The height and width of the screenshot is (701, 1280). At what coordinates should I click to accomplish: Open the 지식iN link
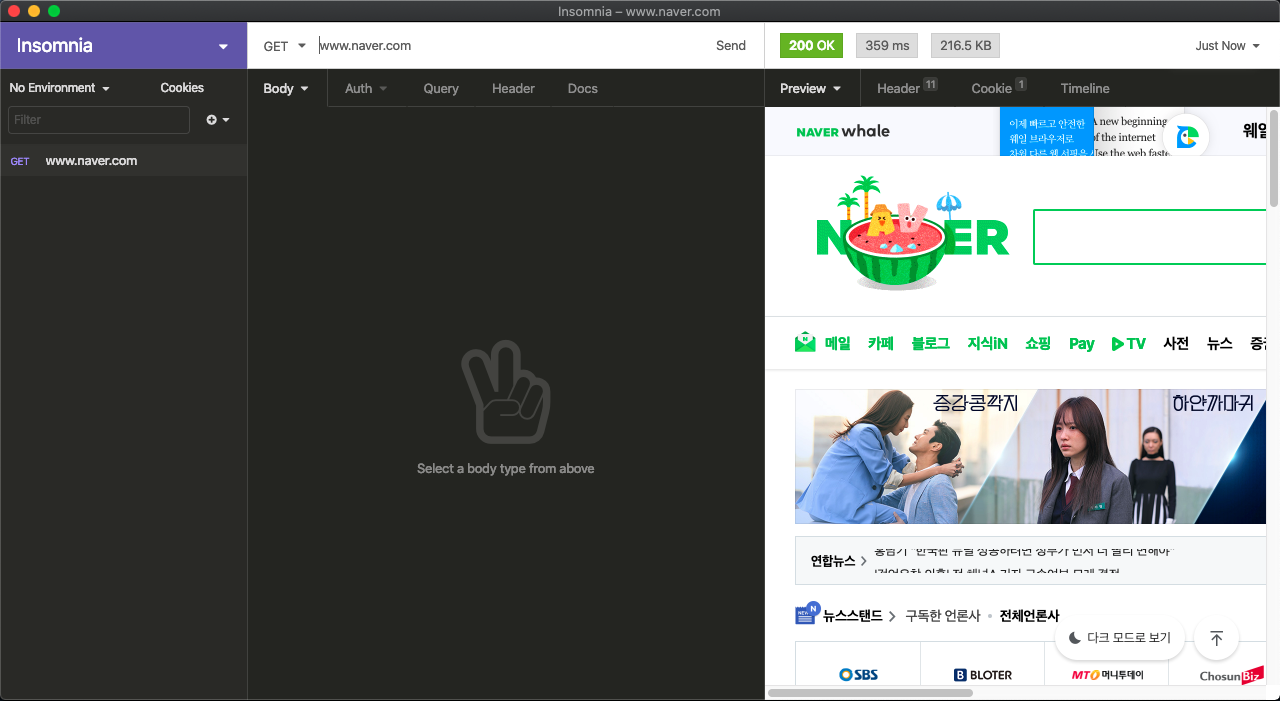(987, 343)
